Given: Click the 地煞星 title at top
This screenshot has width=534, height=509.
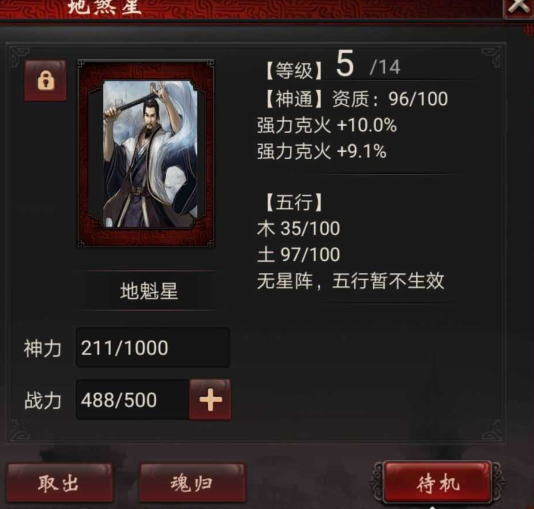Looking at the screenshot, I should 105,7.
